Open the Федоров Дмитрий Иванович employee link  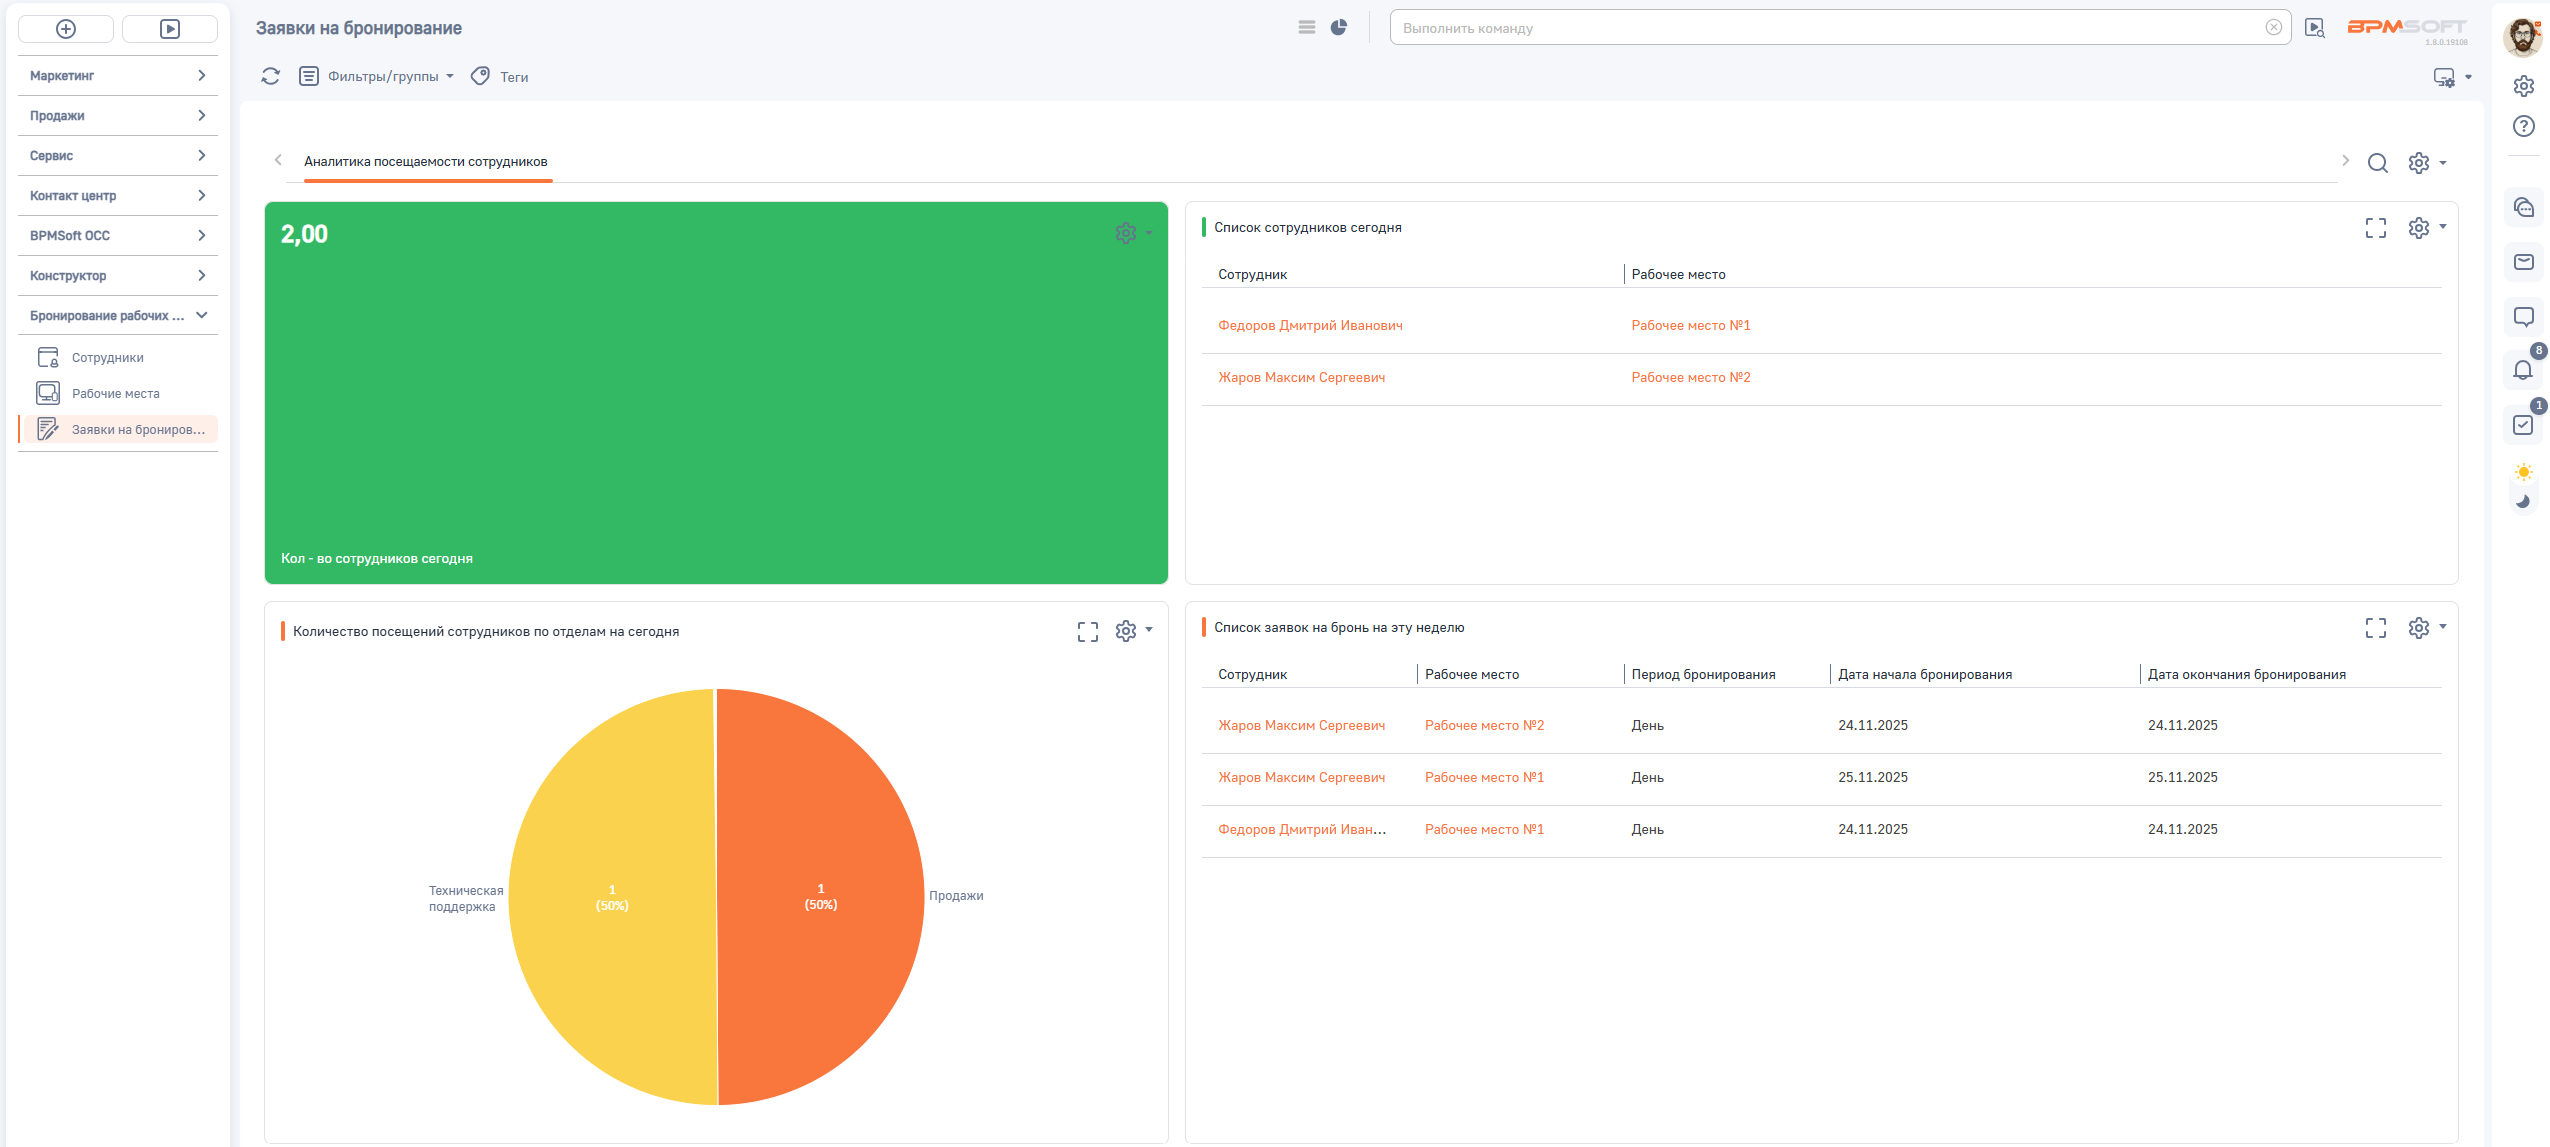point(1310,326)
